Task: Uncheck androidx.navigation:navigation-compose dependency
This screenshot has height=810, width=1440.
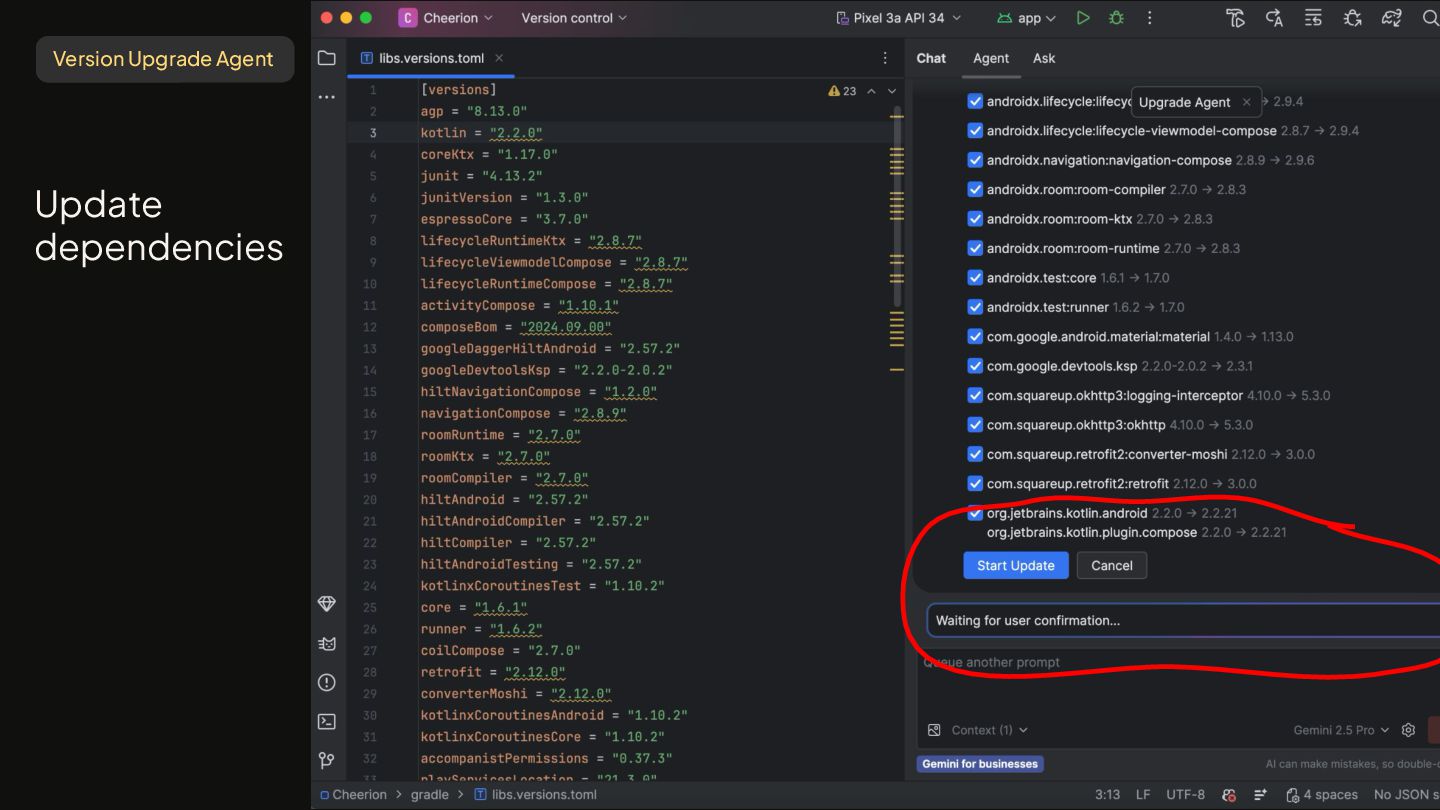Action: click(x=975, y=160)
